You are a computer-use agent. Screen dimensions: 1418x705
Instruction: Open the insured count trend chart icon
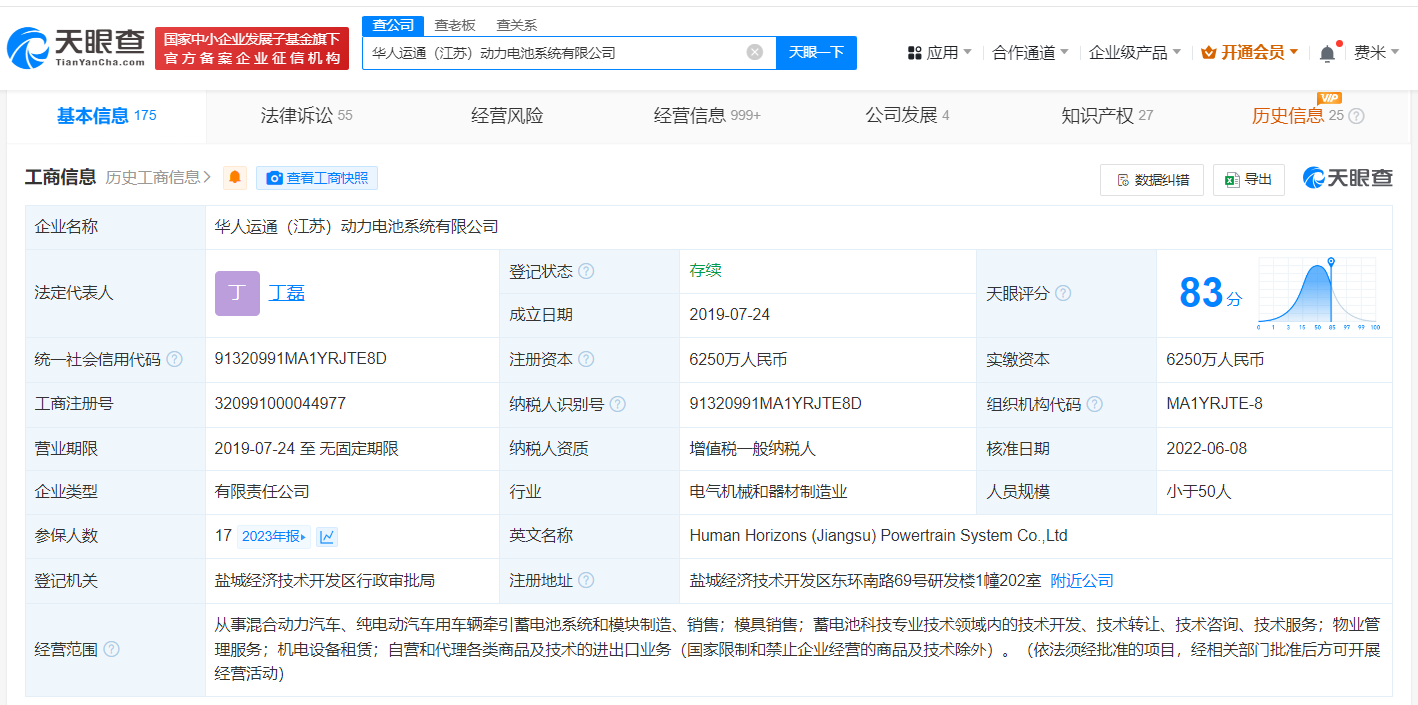(327, 537)
